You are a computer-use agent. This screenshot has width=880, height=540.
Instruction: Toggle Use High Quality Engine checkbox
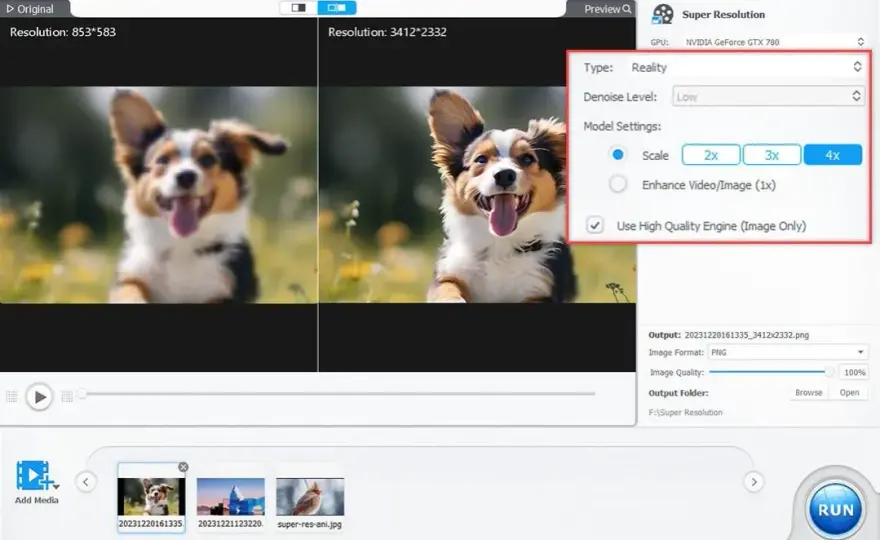click(594, 225)
